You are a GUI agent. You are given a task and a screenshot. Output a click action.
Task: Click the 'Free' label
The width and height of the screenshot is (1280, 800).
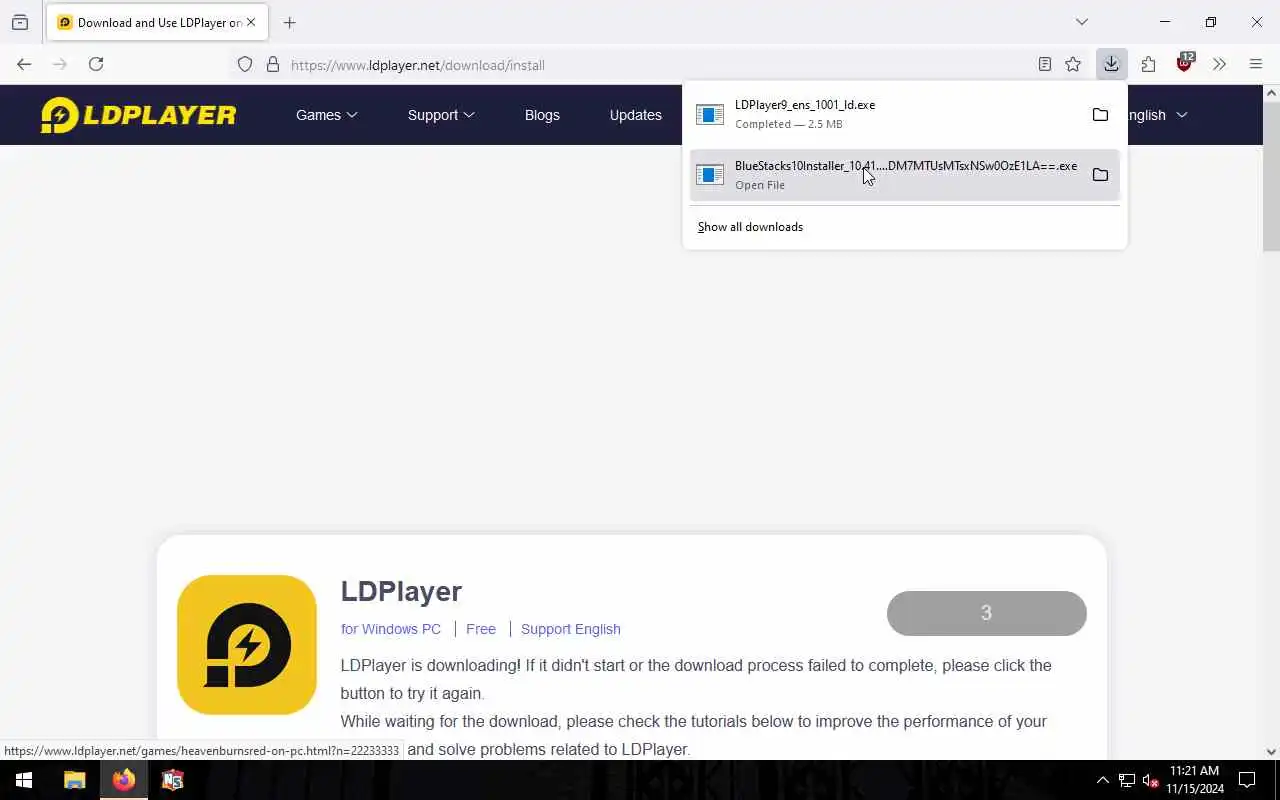[481, 629]
